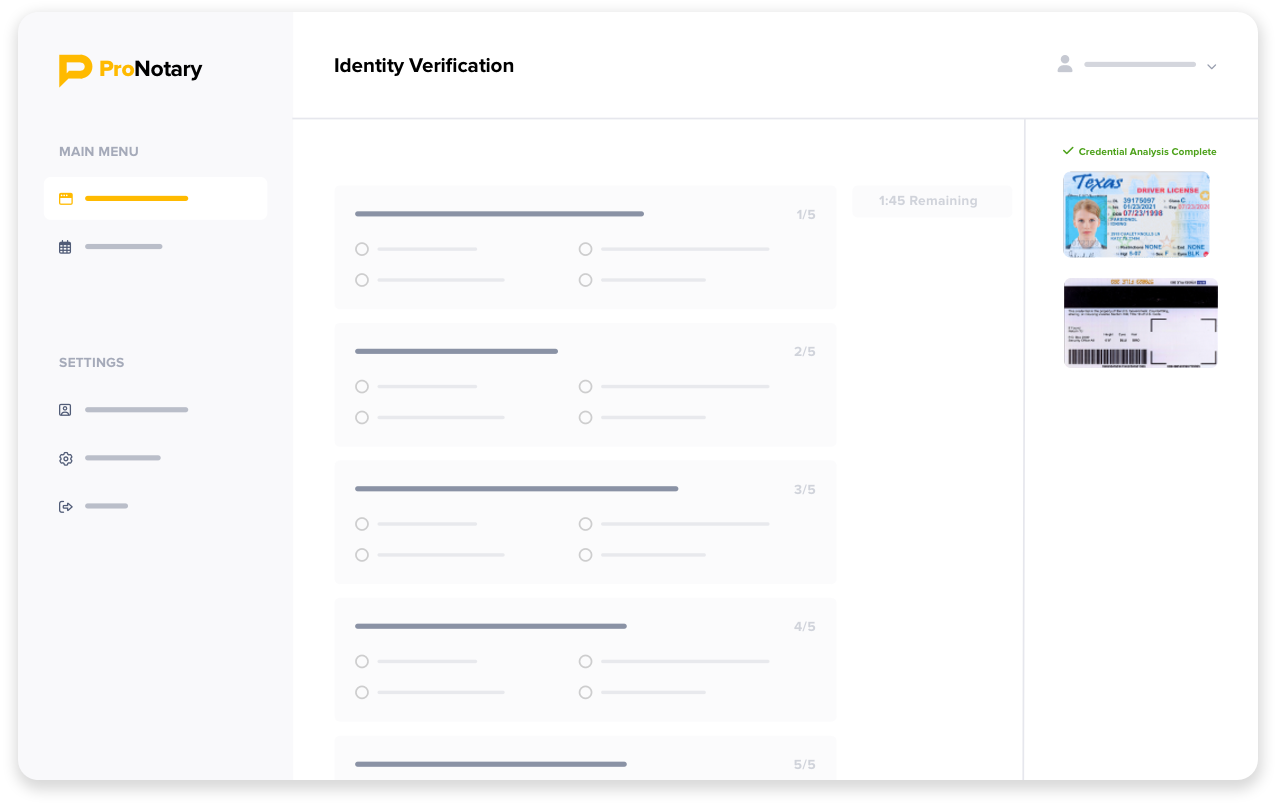This screenshot has height=804, width=1276.
Task: Click the account name field in header
Action: [x=1140, y=63]
